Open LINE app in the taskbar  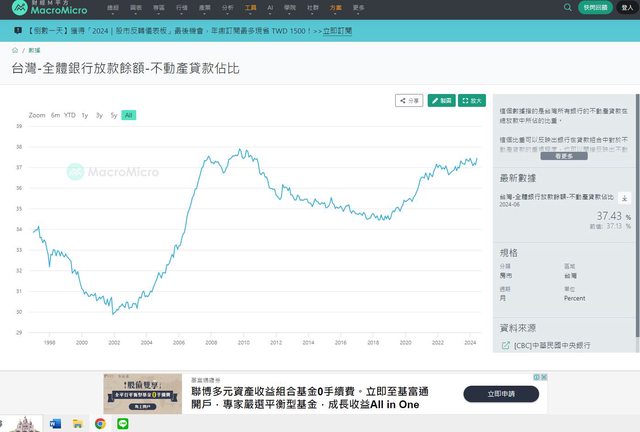tap(123, 424)
